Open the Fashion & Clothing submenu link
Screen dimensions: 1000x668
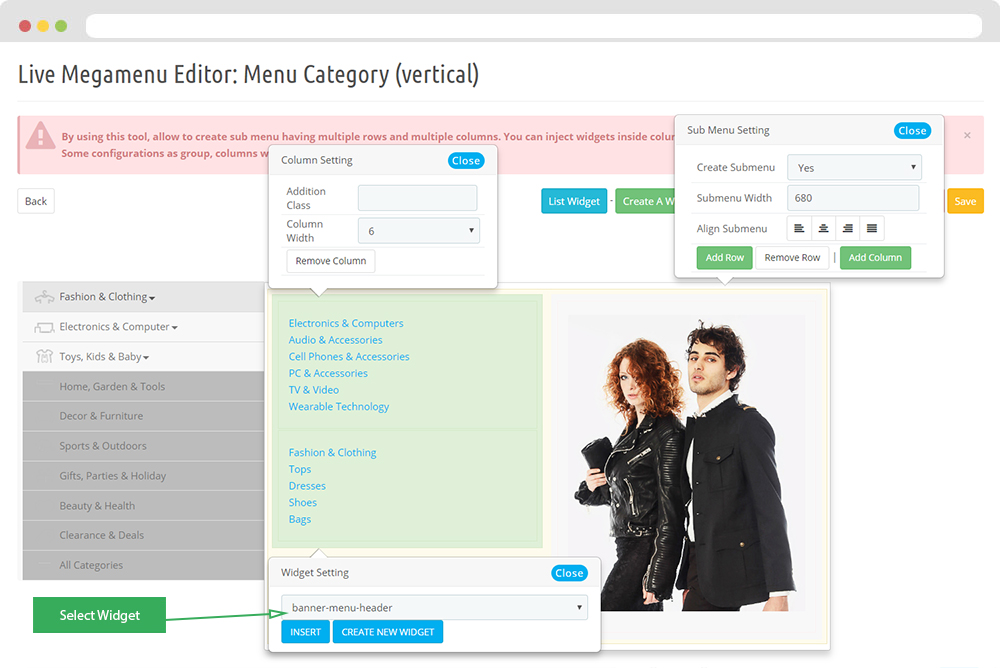(x=332, y=452)
